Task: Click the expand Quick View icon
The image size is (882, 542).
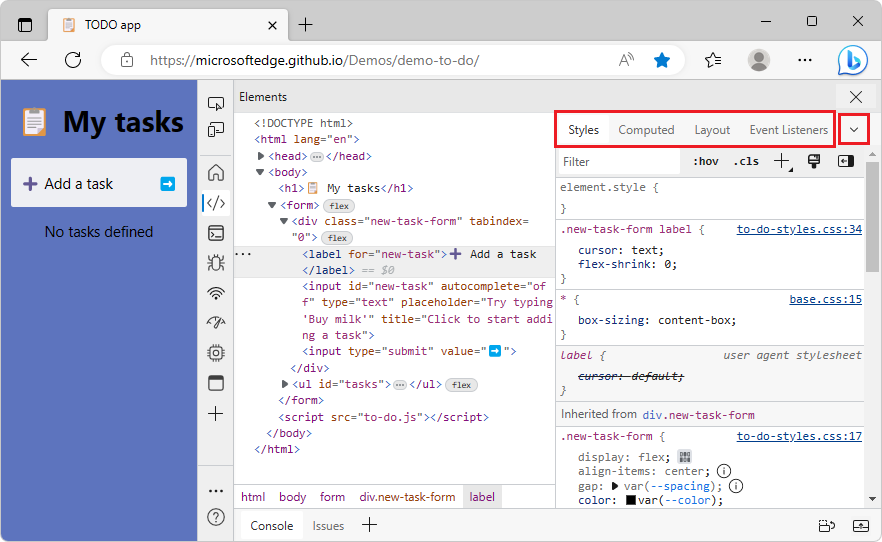Action: 861,526
